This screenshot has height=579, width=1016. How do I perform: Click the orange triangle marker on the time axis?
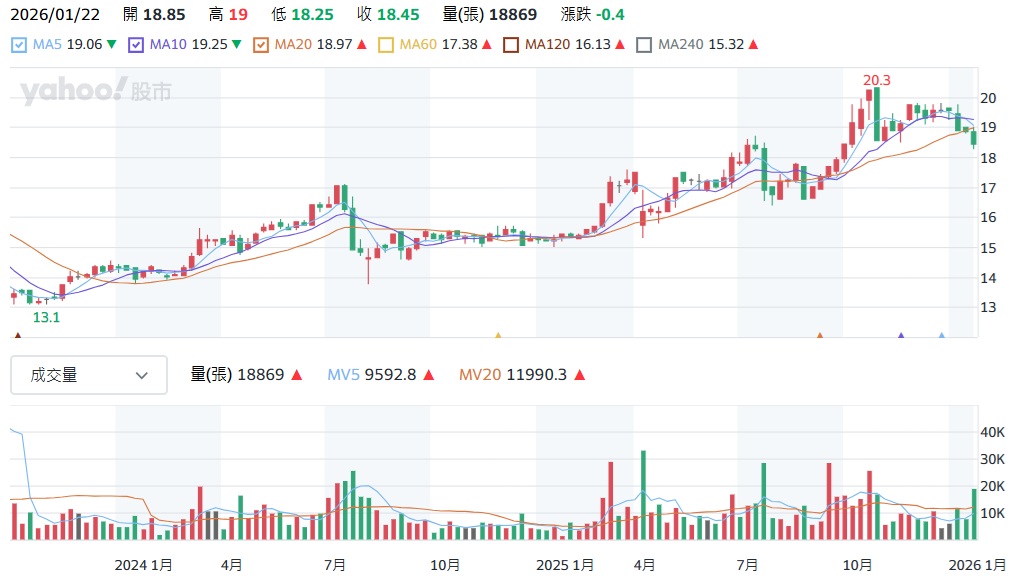820,337
